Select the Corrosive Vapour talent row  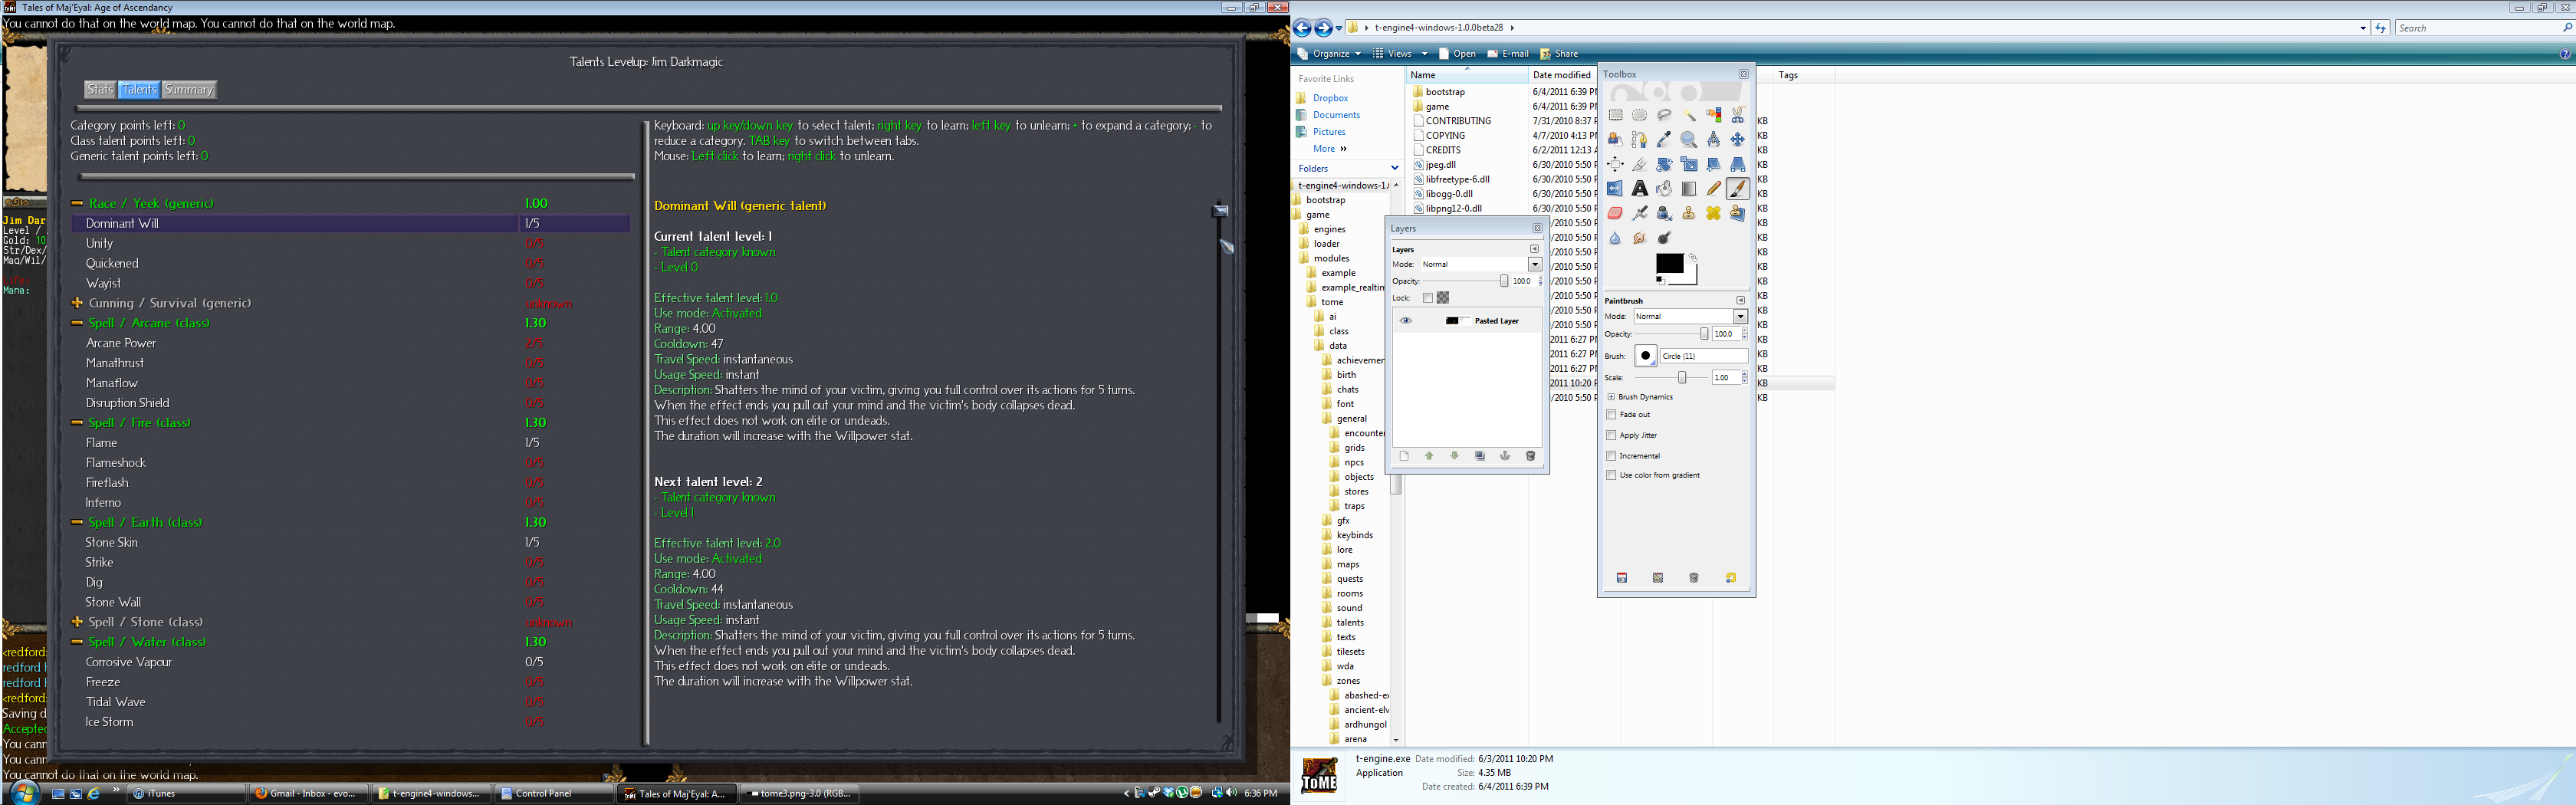pos(351,662)
